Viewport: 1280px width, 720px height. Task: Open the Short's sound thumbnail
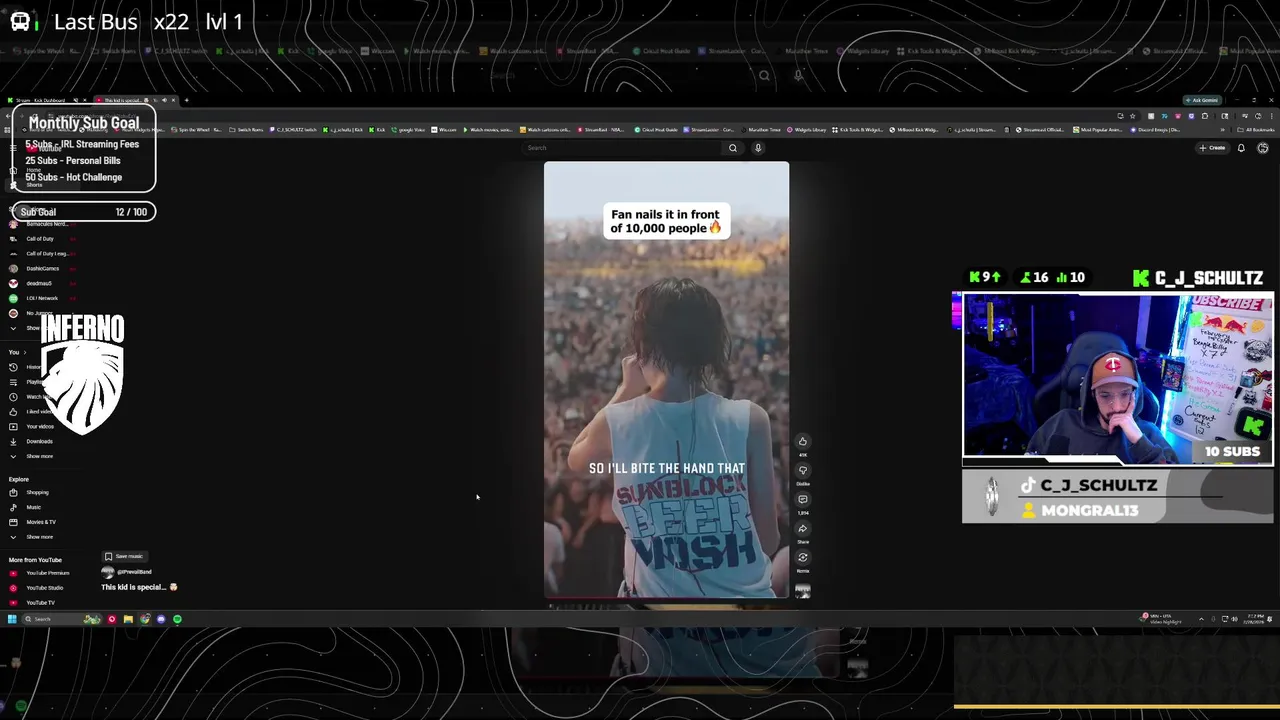click(x=802, y=591)
